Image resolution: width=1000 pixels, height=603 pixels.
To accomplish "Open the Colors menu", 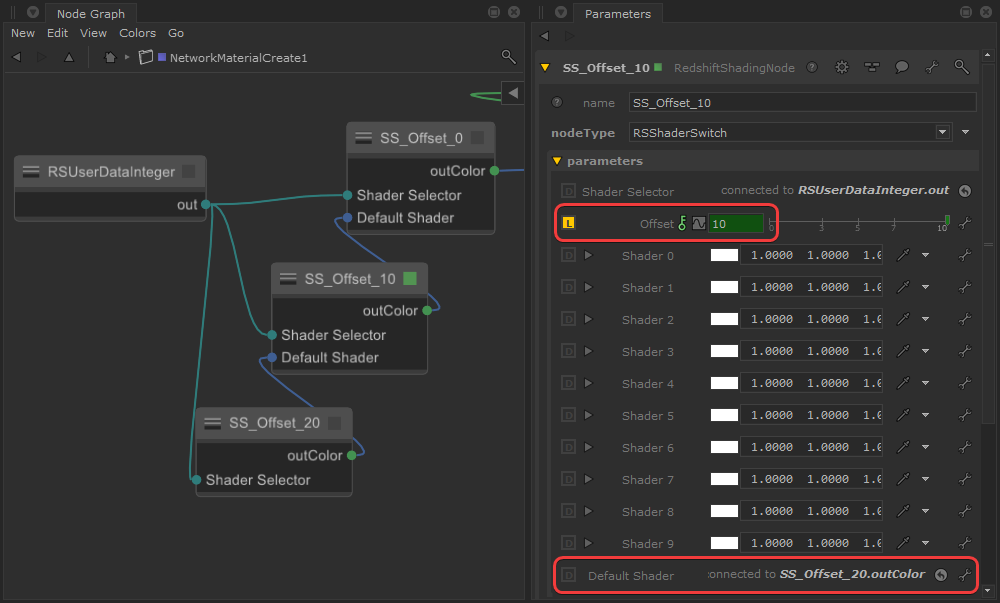I will click(137, 33).
